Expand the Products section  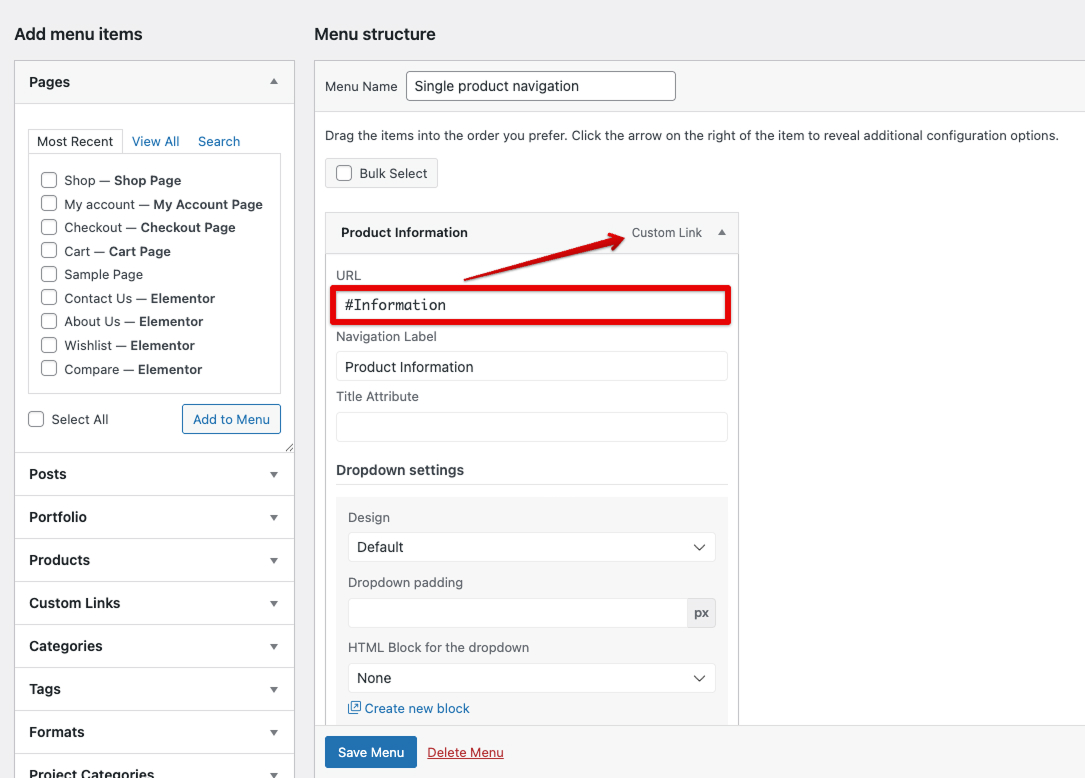tap(274, 561)
